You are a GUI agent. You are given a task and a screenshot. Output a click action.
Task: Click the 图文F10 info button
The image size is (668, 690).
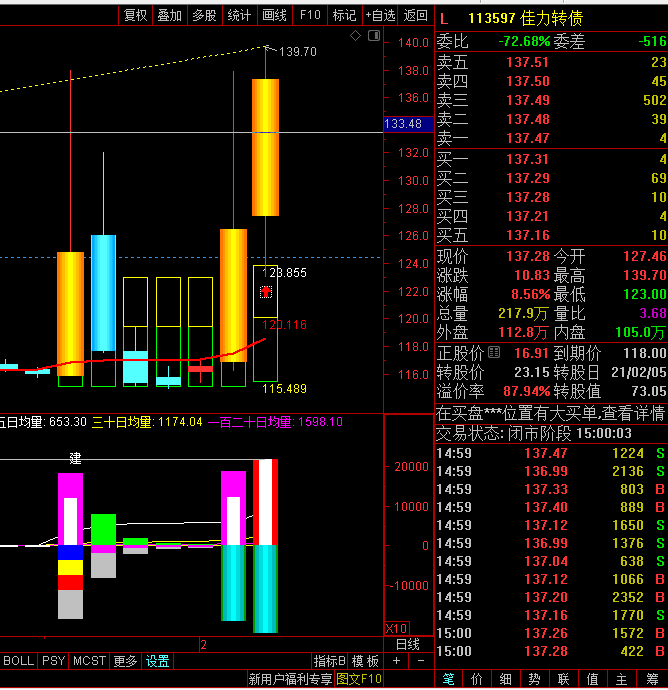pyautogui.click(x=359, y=679)
